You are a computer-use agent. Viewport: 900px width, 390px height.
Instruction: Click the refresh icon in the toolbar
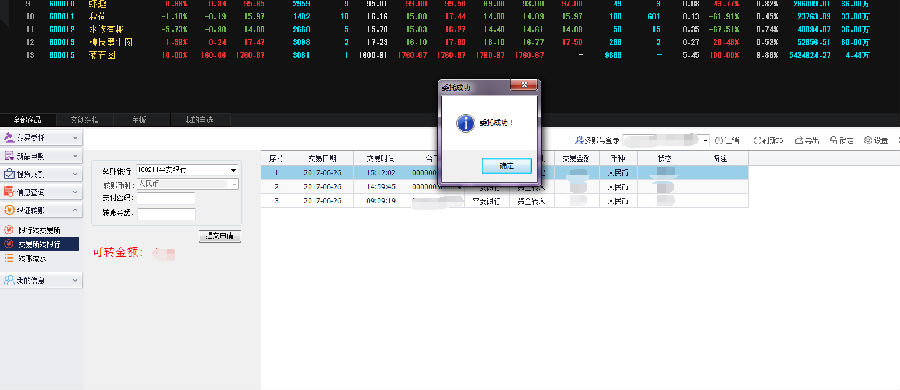pyautogui.click(x=758, y=140)
